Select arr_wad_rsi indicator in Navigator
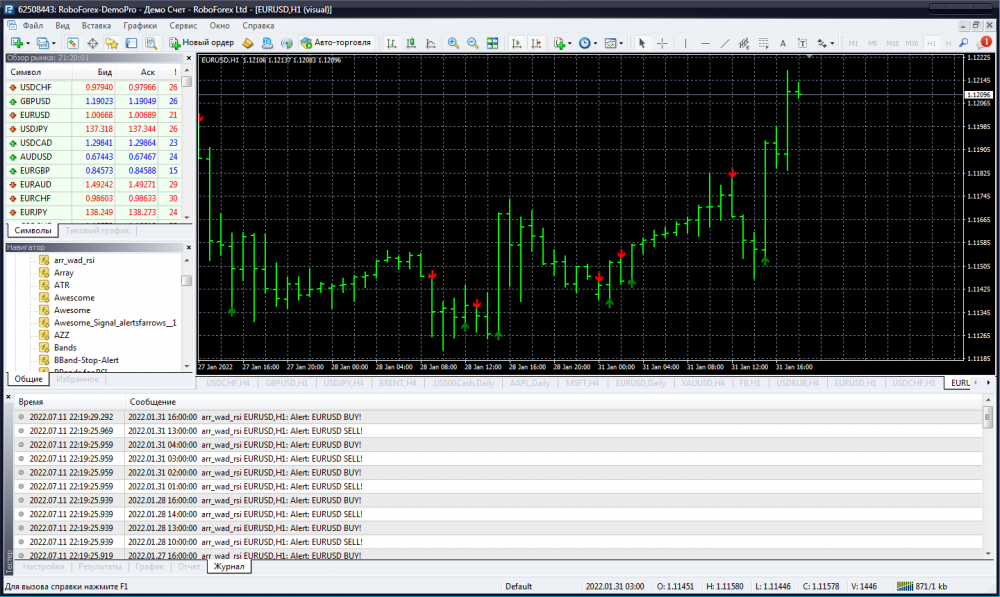Screen dimensions: 1000x597 (74, 260)
